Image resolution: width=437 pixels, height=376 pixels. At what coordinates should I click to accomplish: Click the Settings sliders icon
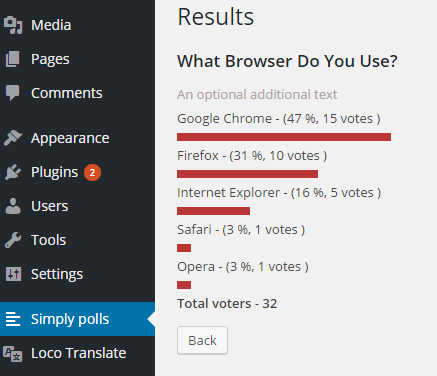tap(13, 274)
